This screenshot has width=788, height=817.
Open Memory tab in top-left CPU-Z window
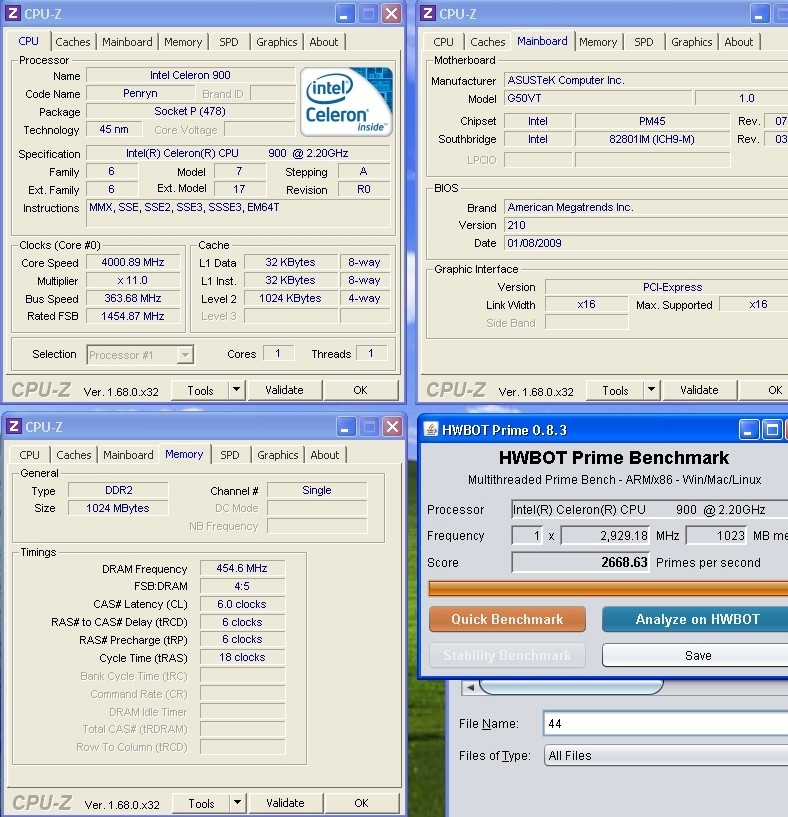(183, 42)
